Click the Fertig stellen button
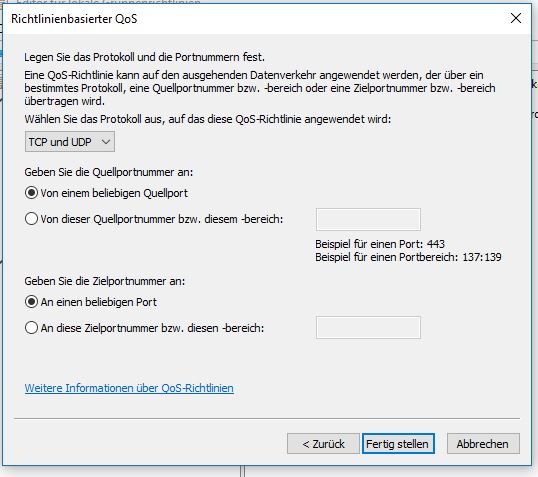Screen dimensions: 538x477 [x=398, y=444]
